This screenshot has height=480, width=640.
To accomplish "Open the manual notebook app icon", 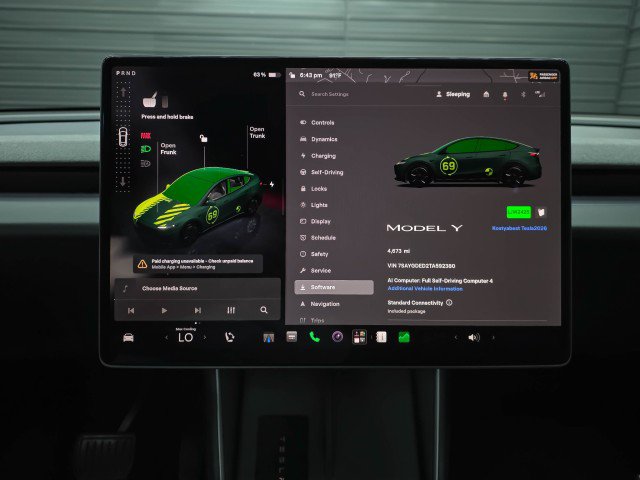I will tap(381, 337).
